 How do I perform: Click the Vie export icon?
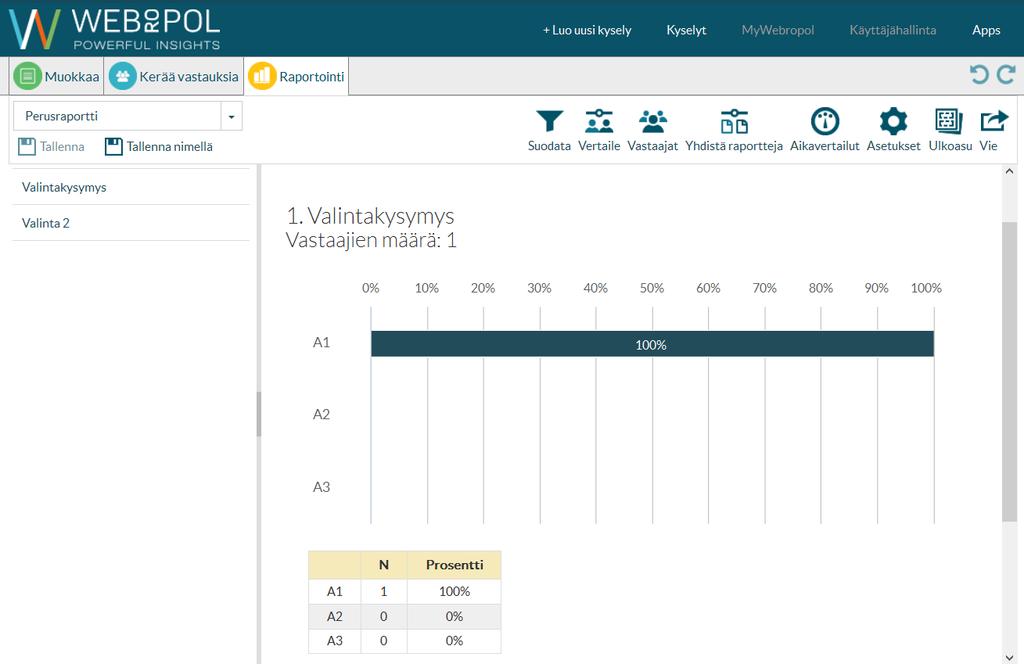pyautogui.click(x=994, y=121)
